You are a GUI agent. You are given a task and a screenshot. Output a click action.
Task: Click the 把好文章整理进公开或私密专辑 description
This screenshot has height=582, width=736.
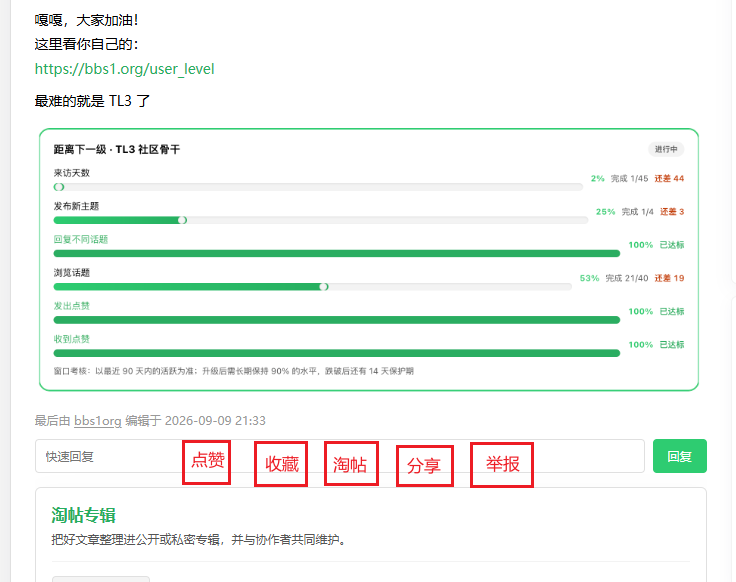tap(199, 540)
